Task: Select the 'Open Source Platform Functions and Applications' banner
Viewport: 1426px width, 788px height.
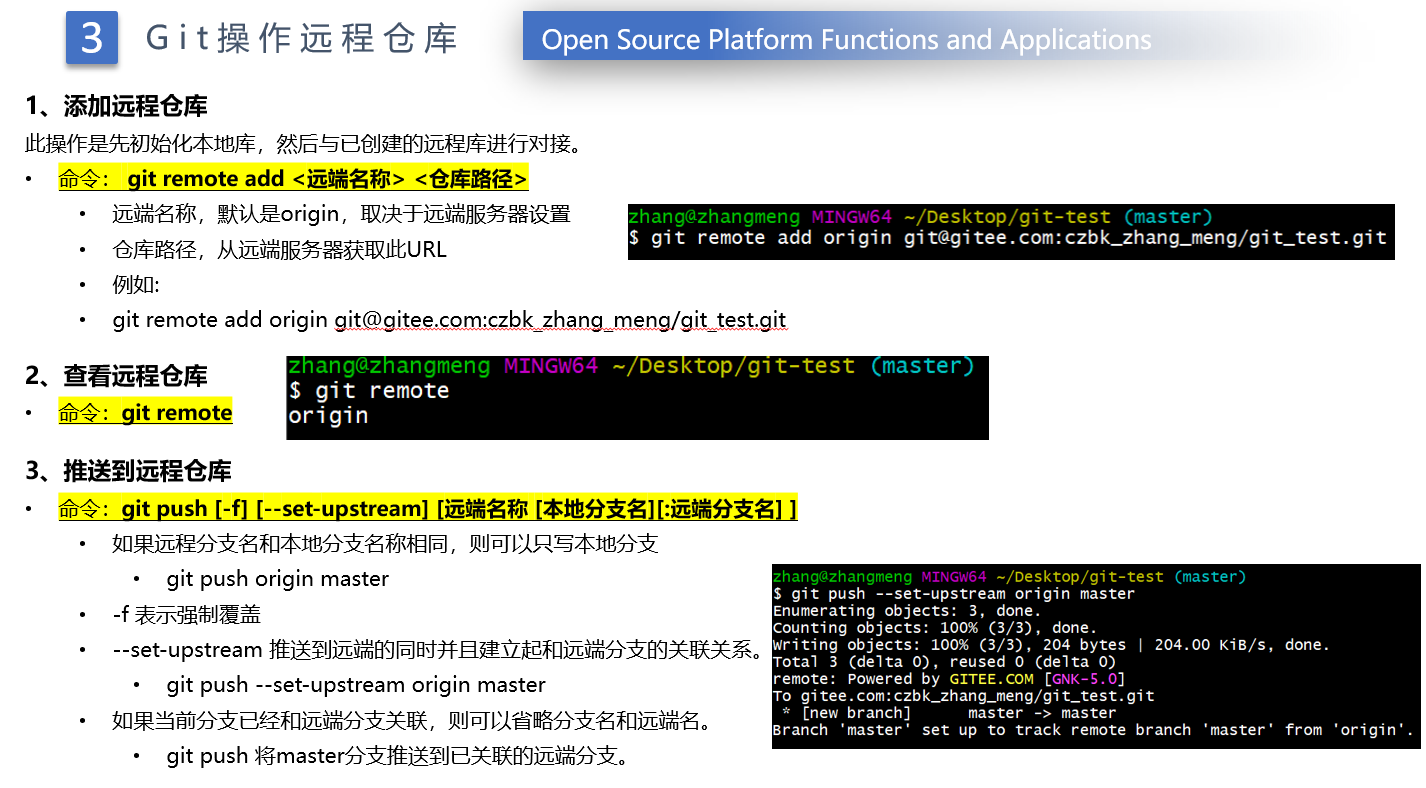Action: tap(846, 40)
